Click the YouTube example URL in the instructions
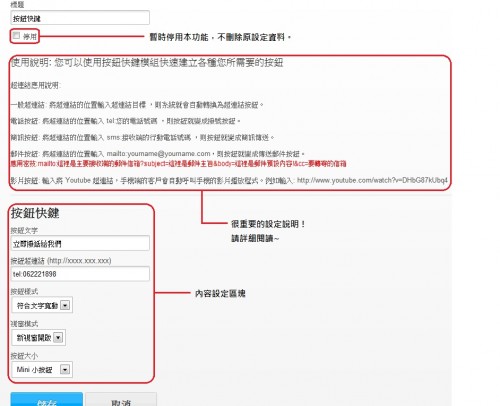Image resolution: width=500 pixels, height=406 pixels. pyautogui.click(x=372, y=180)
